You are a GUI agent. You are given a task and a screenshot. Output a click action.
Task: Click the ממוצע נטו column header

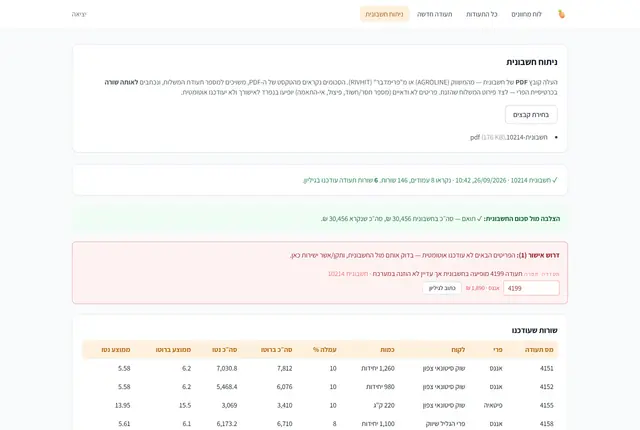coord(116,350)
